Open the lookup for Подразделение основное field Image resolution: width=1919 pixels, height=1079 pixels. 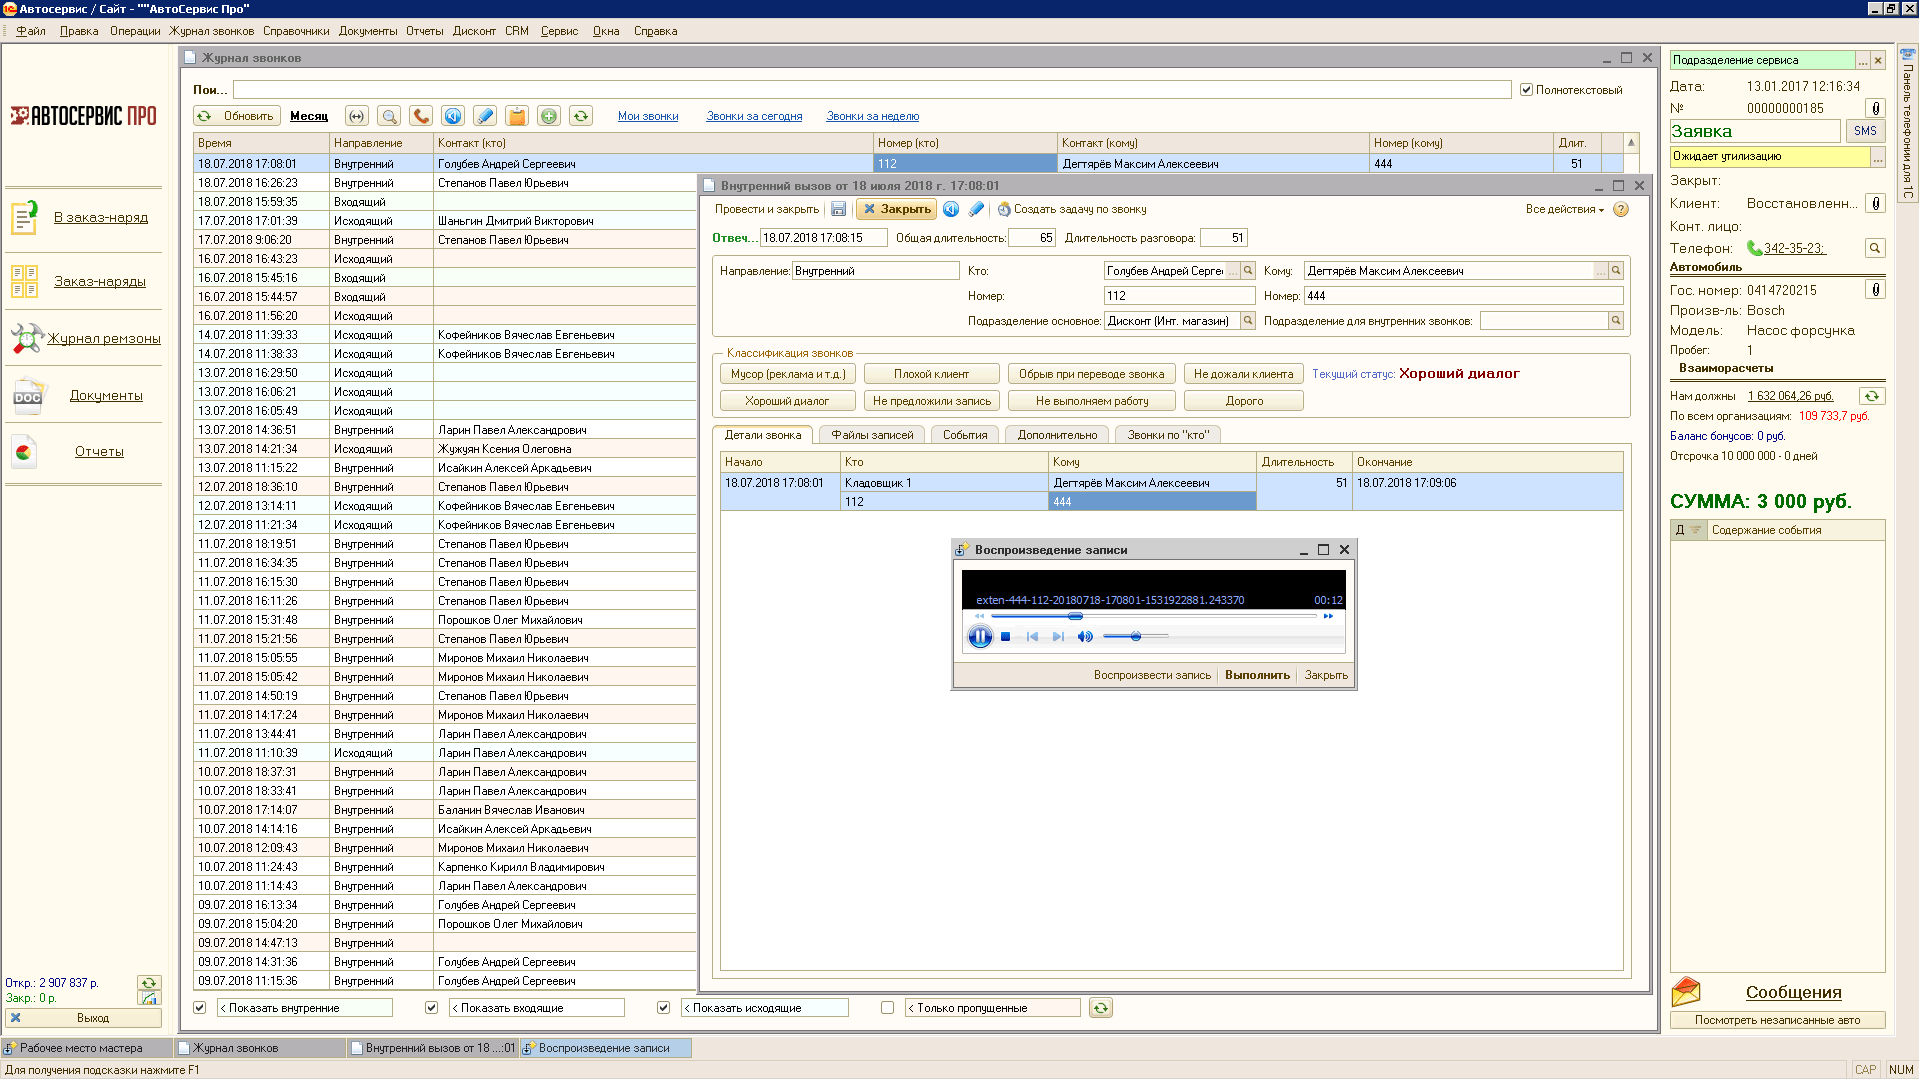click(1248, 321)
